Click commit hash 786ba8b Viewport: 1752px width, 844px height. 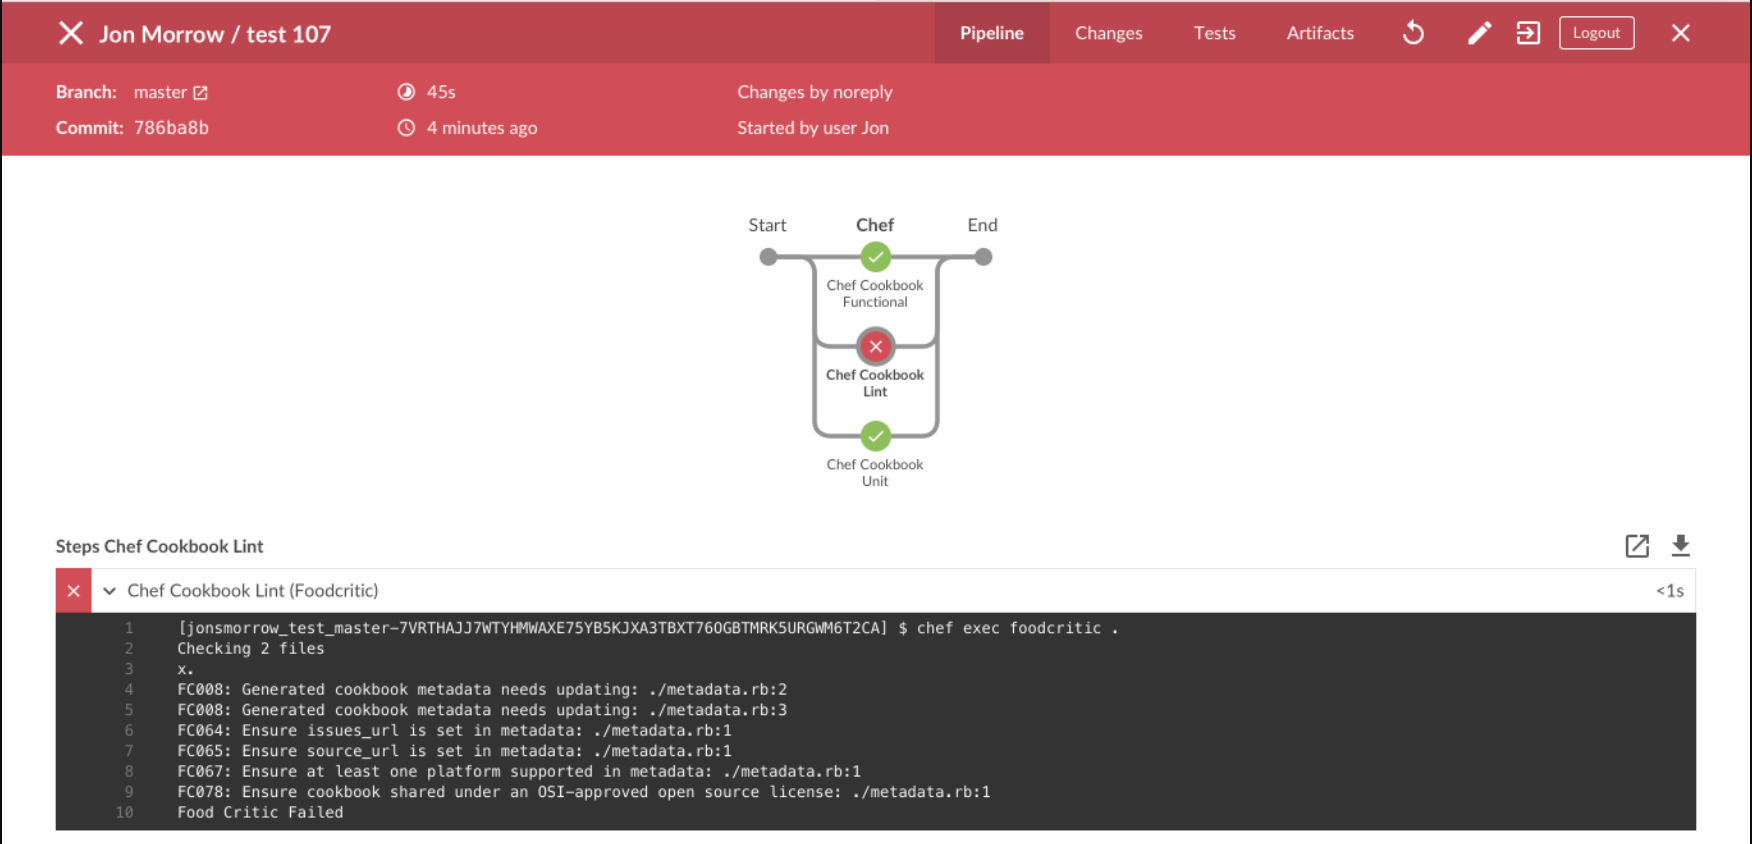(171, 128)
